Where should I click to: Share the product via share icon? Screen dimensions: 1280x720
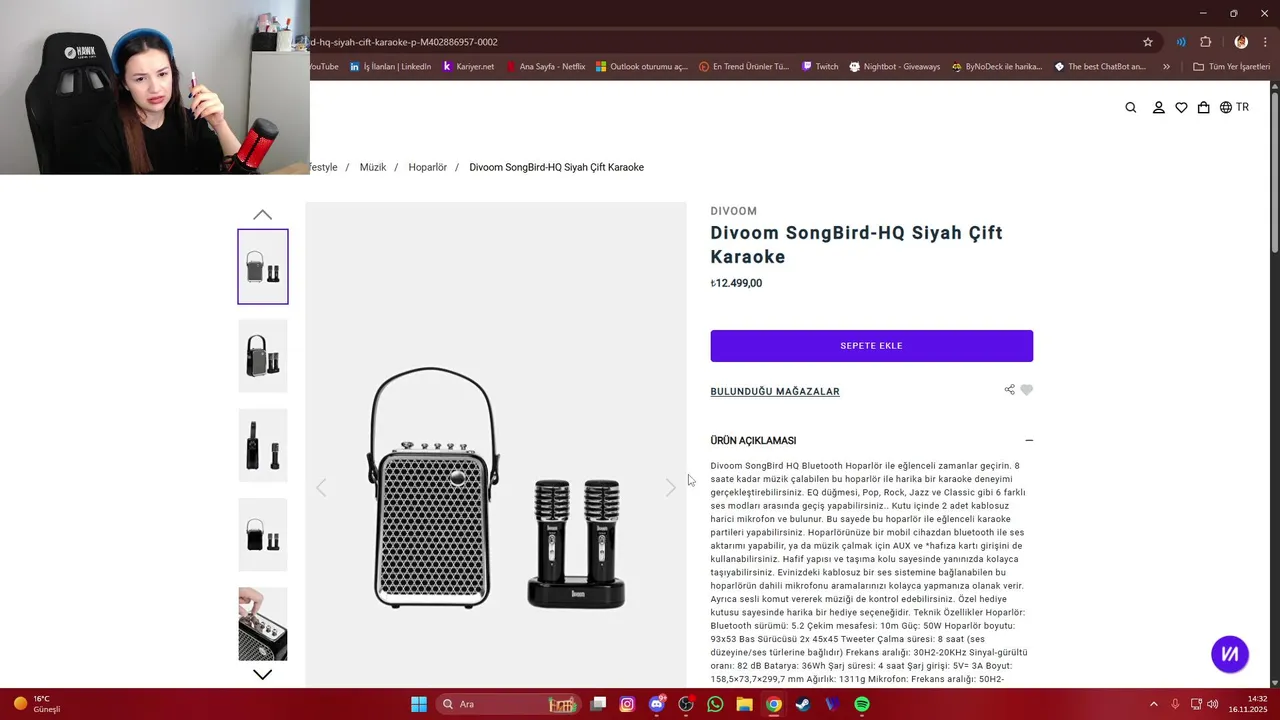tap(1009, 390)
